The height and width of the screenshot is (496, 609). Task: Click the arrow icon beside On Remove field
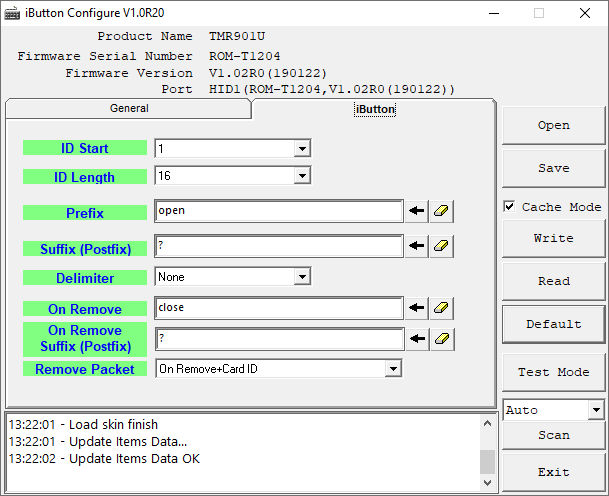pos(417,308)
